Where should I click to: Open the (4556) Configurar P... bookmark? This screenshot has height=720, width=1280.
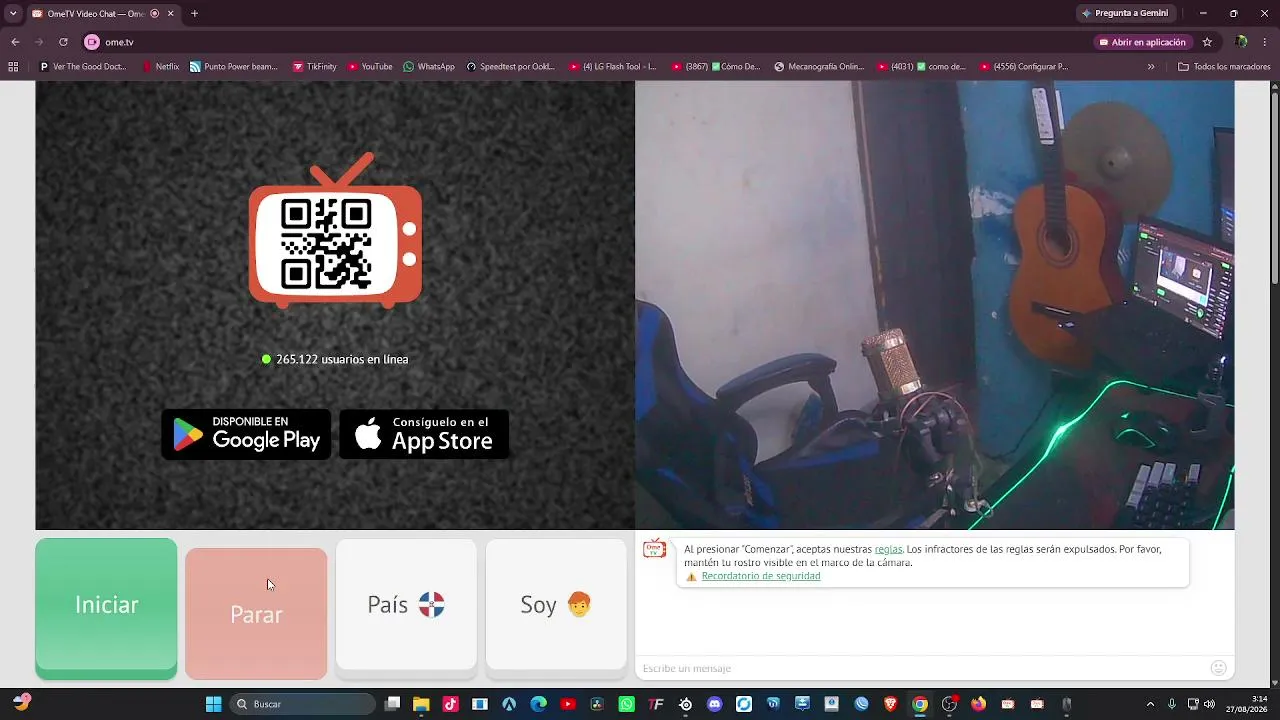pos(1024,67)
